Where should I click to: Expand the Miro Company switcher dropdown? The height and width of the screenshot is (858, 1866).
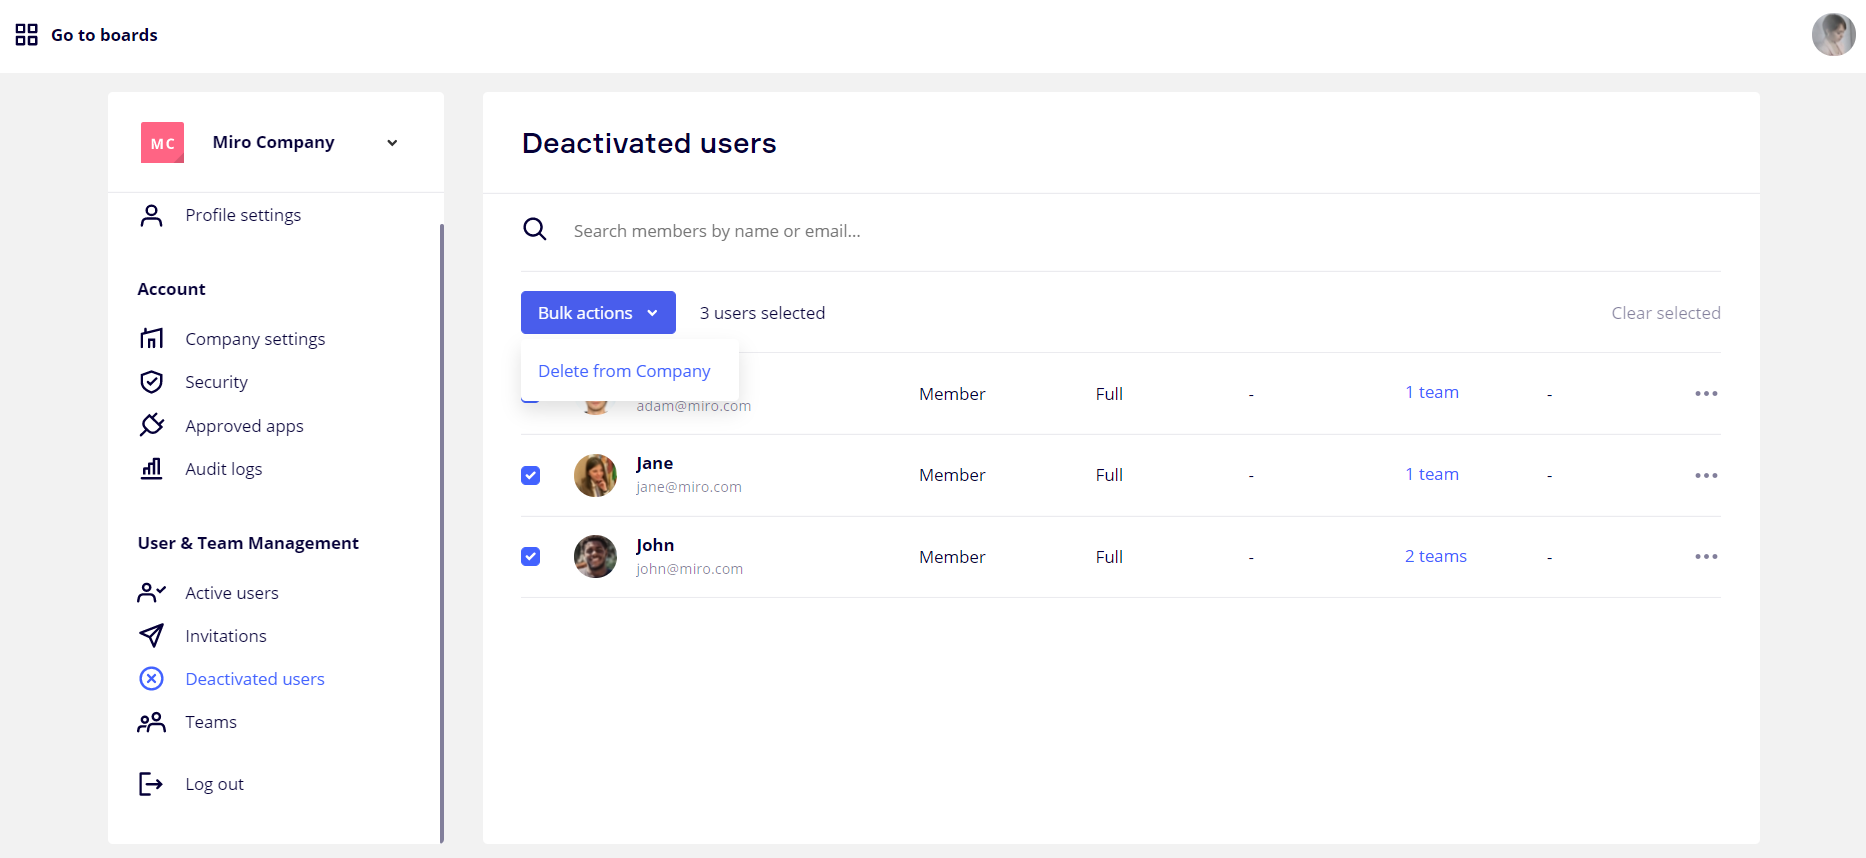pyautogui.click(x=392, y=143)
